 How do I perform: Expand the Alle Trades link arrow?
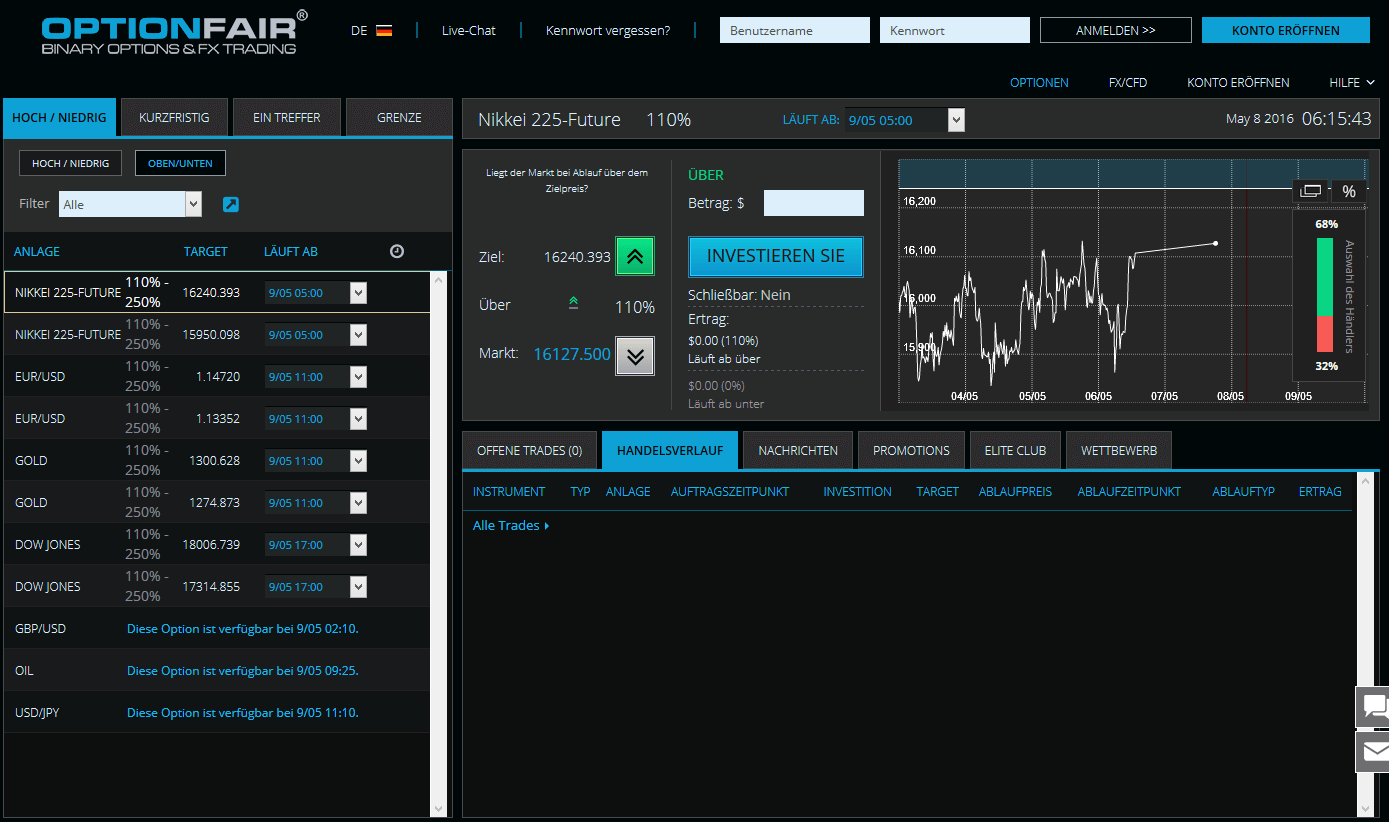tap(547, 526)
